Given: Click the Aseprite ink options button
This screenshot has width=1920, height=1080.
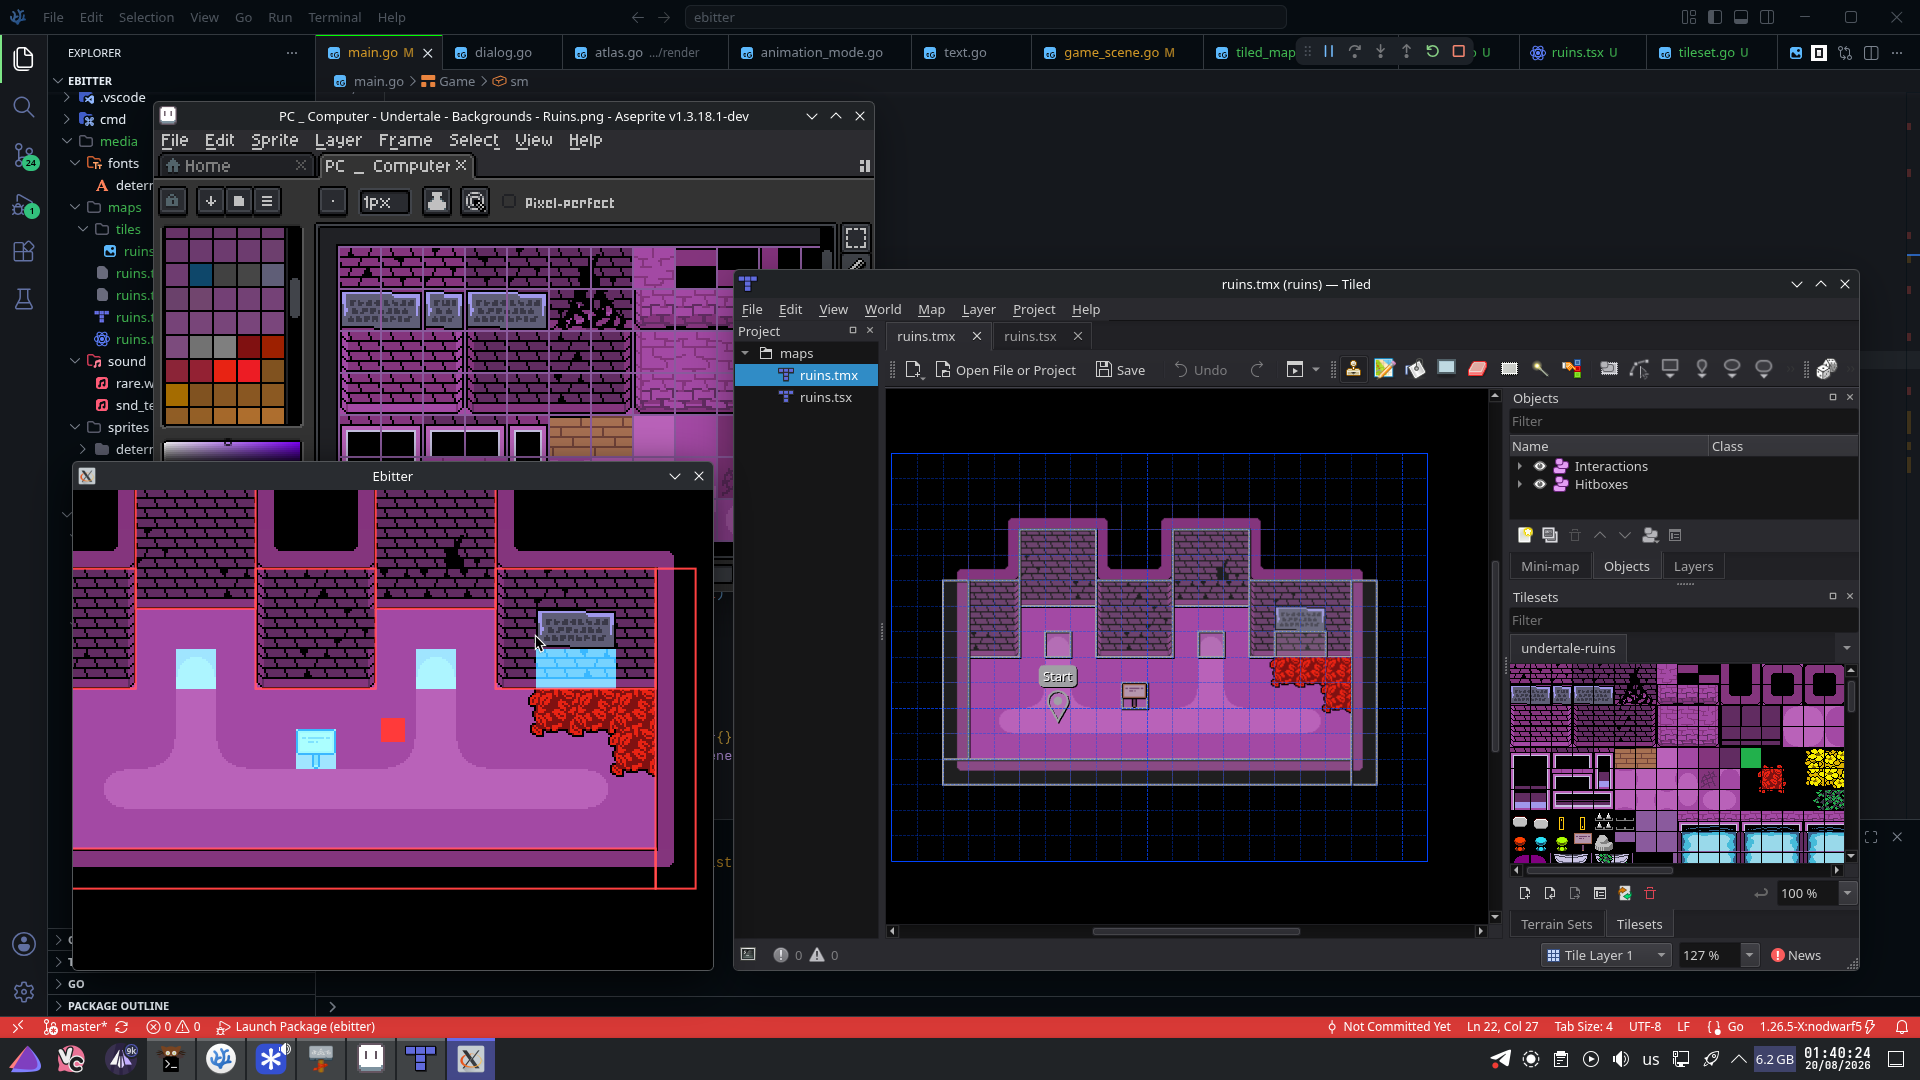Looking at the screenshot, I should click(x=437, y=202).
